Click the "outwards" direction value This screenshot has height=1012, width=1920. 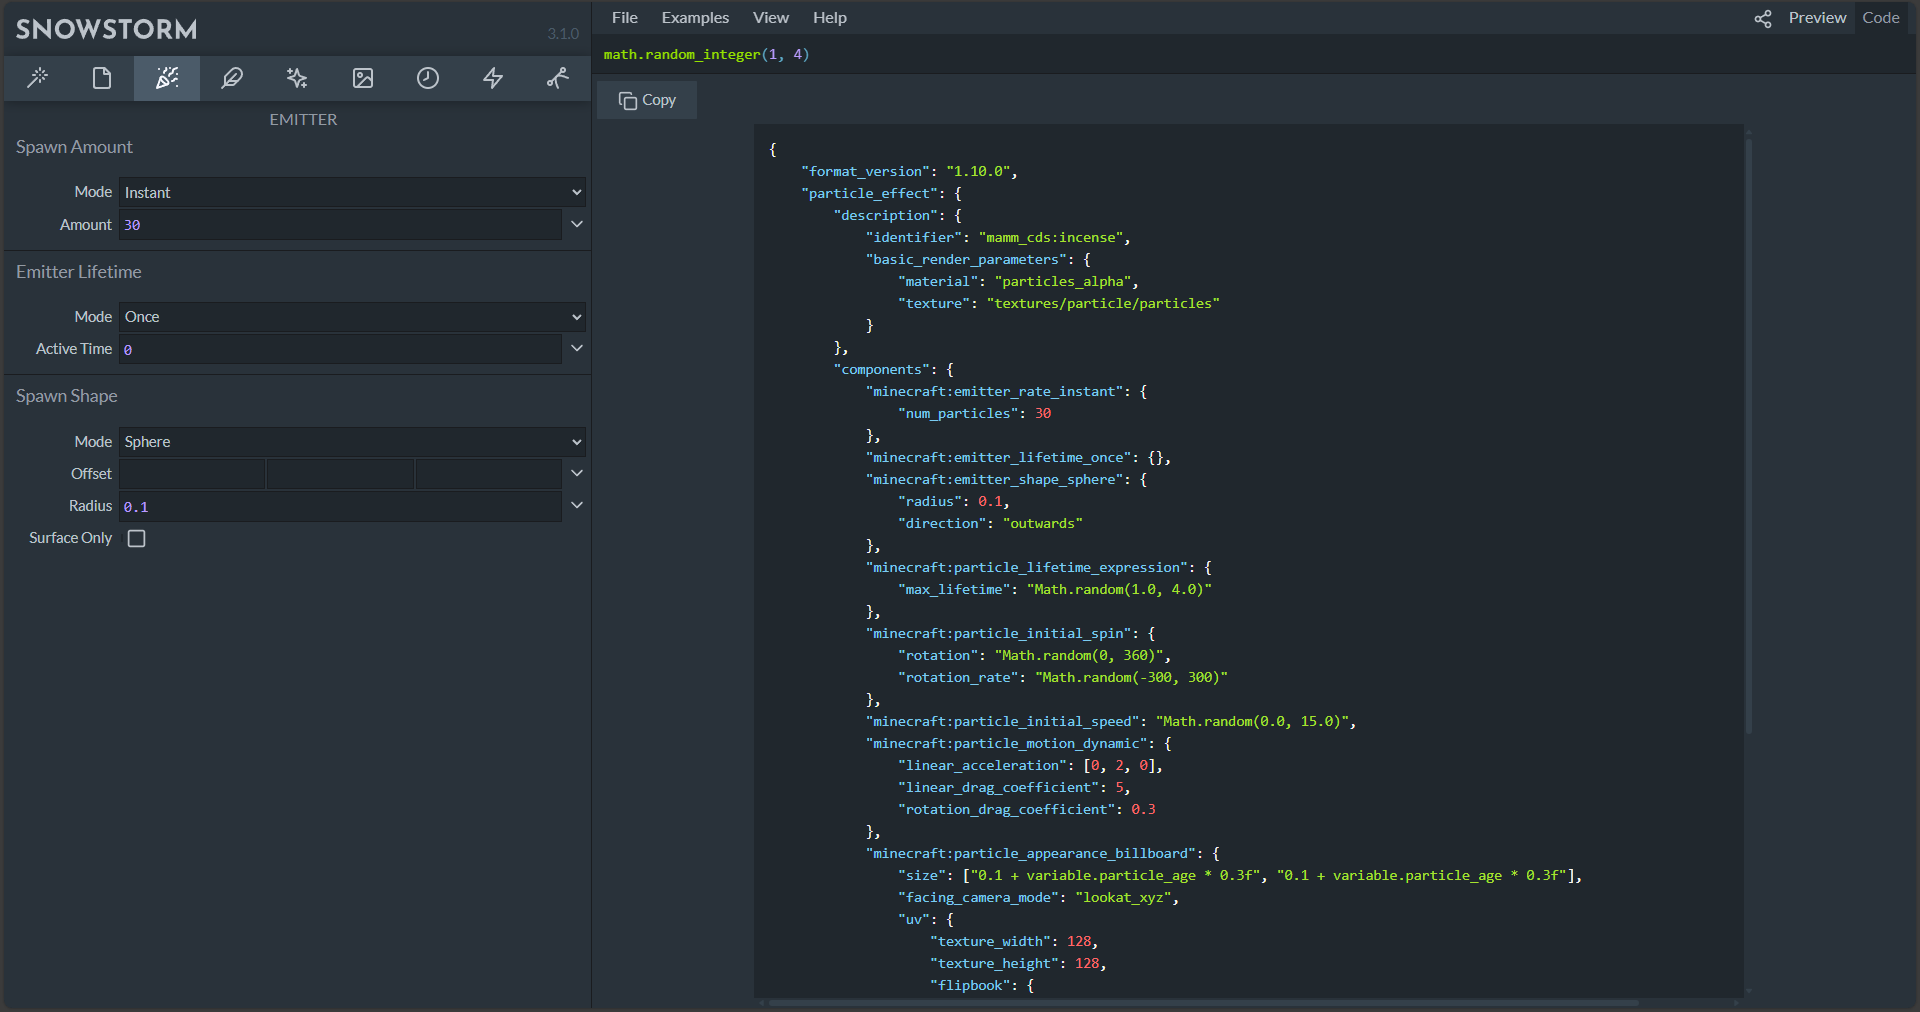pyautogui.click(x=1042, y=524)
